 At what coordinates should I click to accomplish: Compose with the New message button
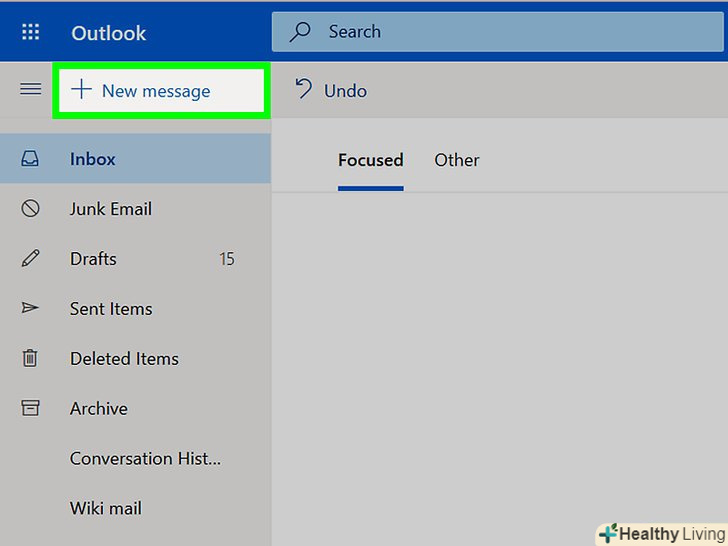point(161,91)
